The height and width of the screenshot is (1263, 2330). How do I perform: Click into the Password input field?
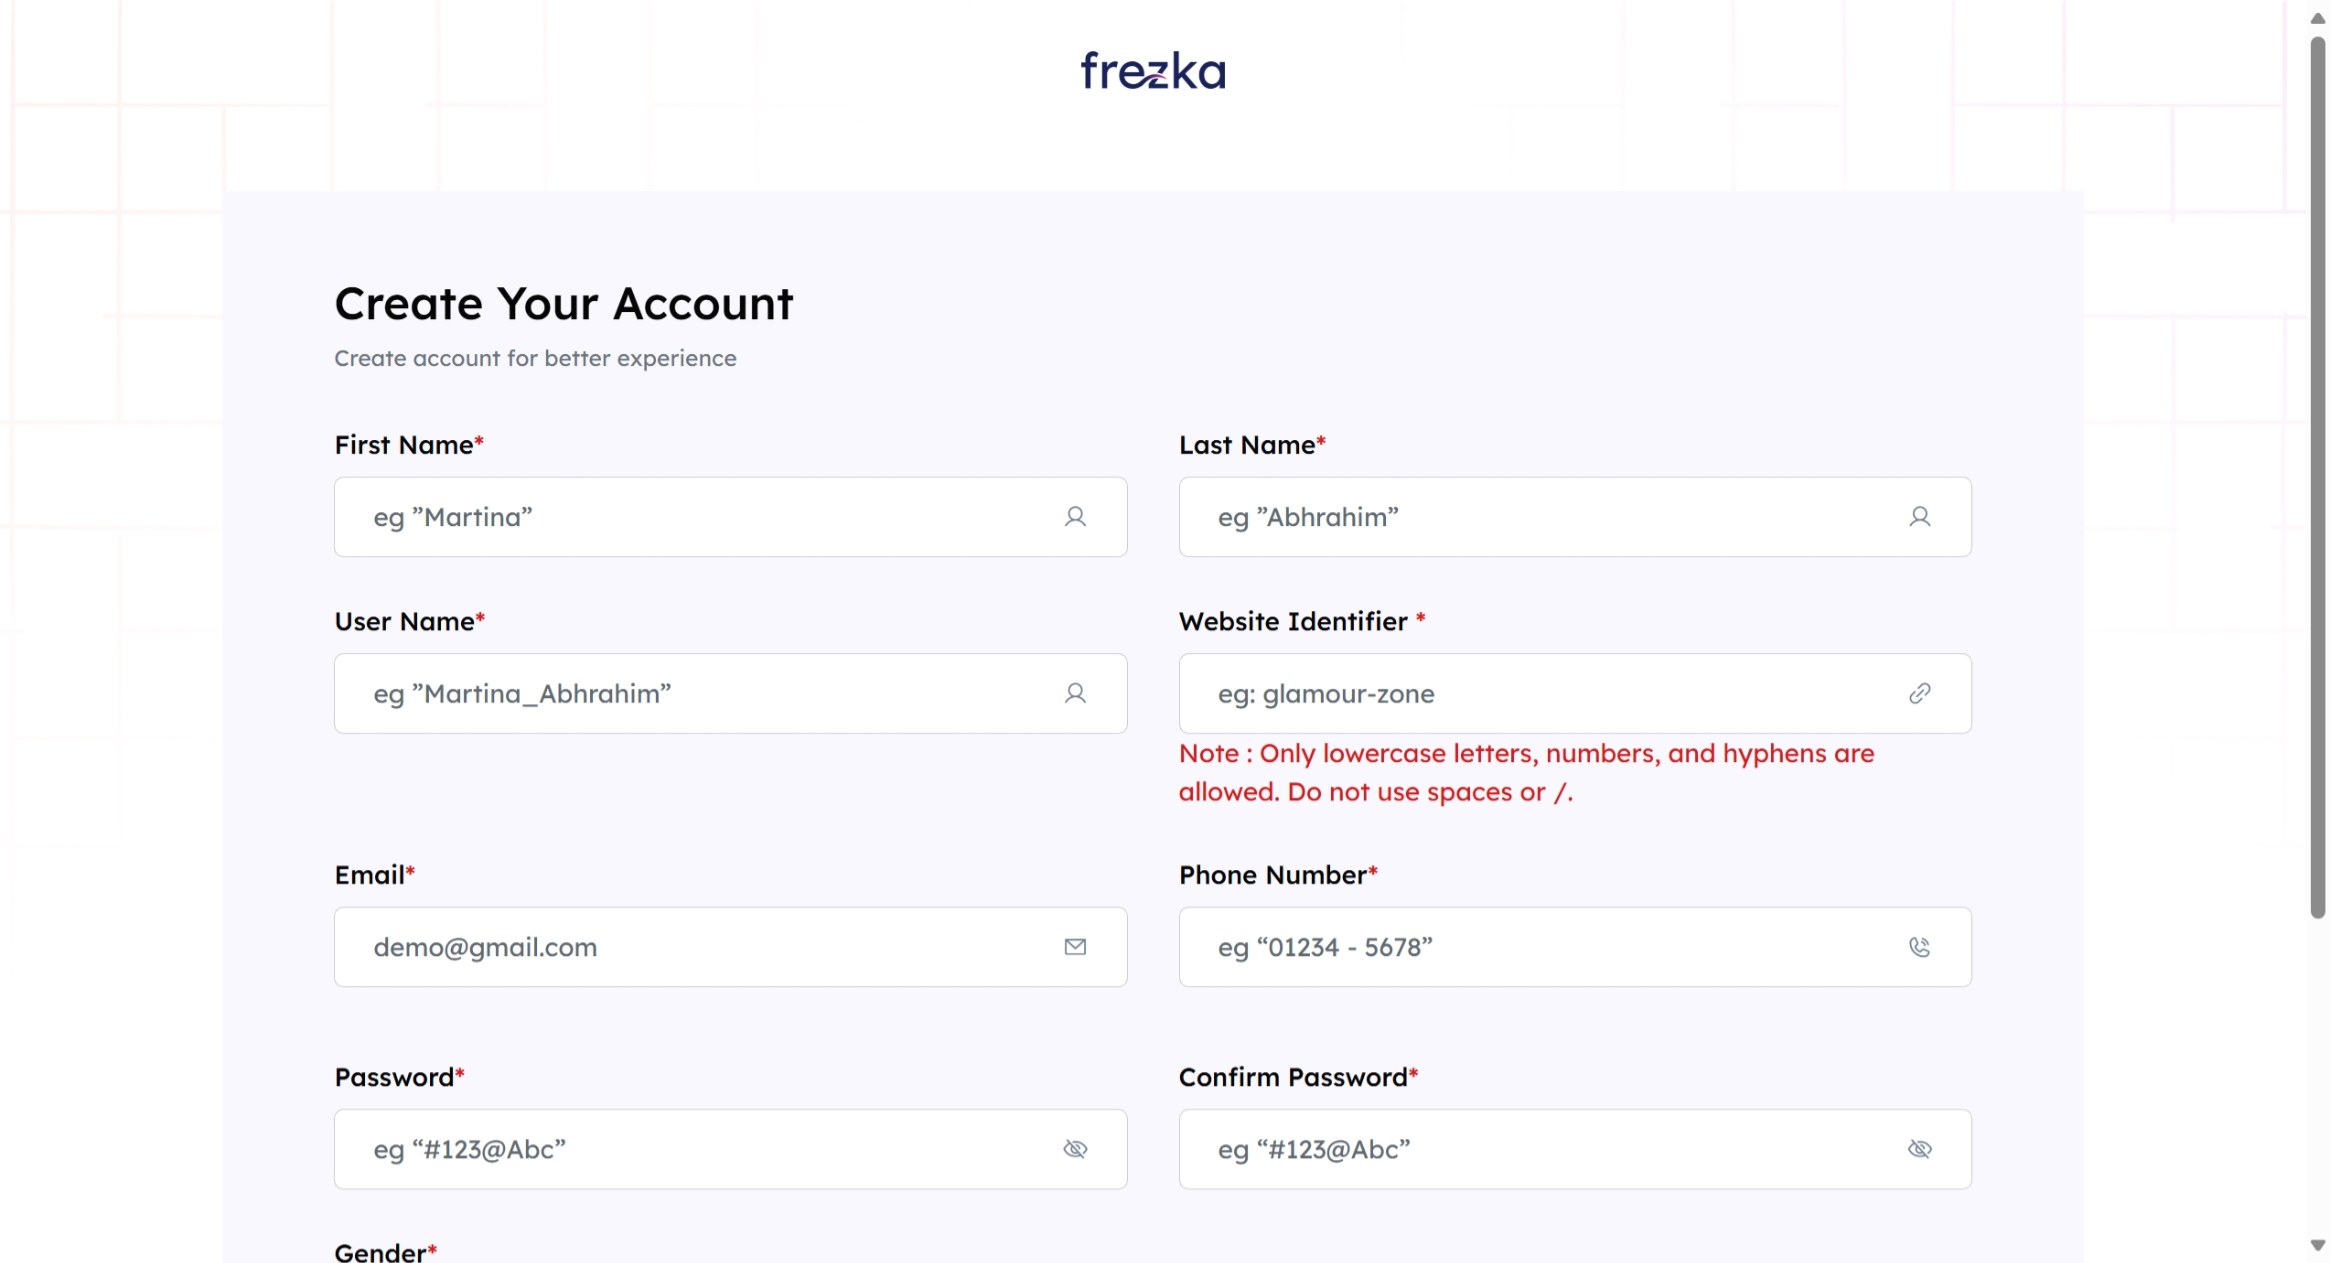(x=700, y=1149)
